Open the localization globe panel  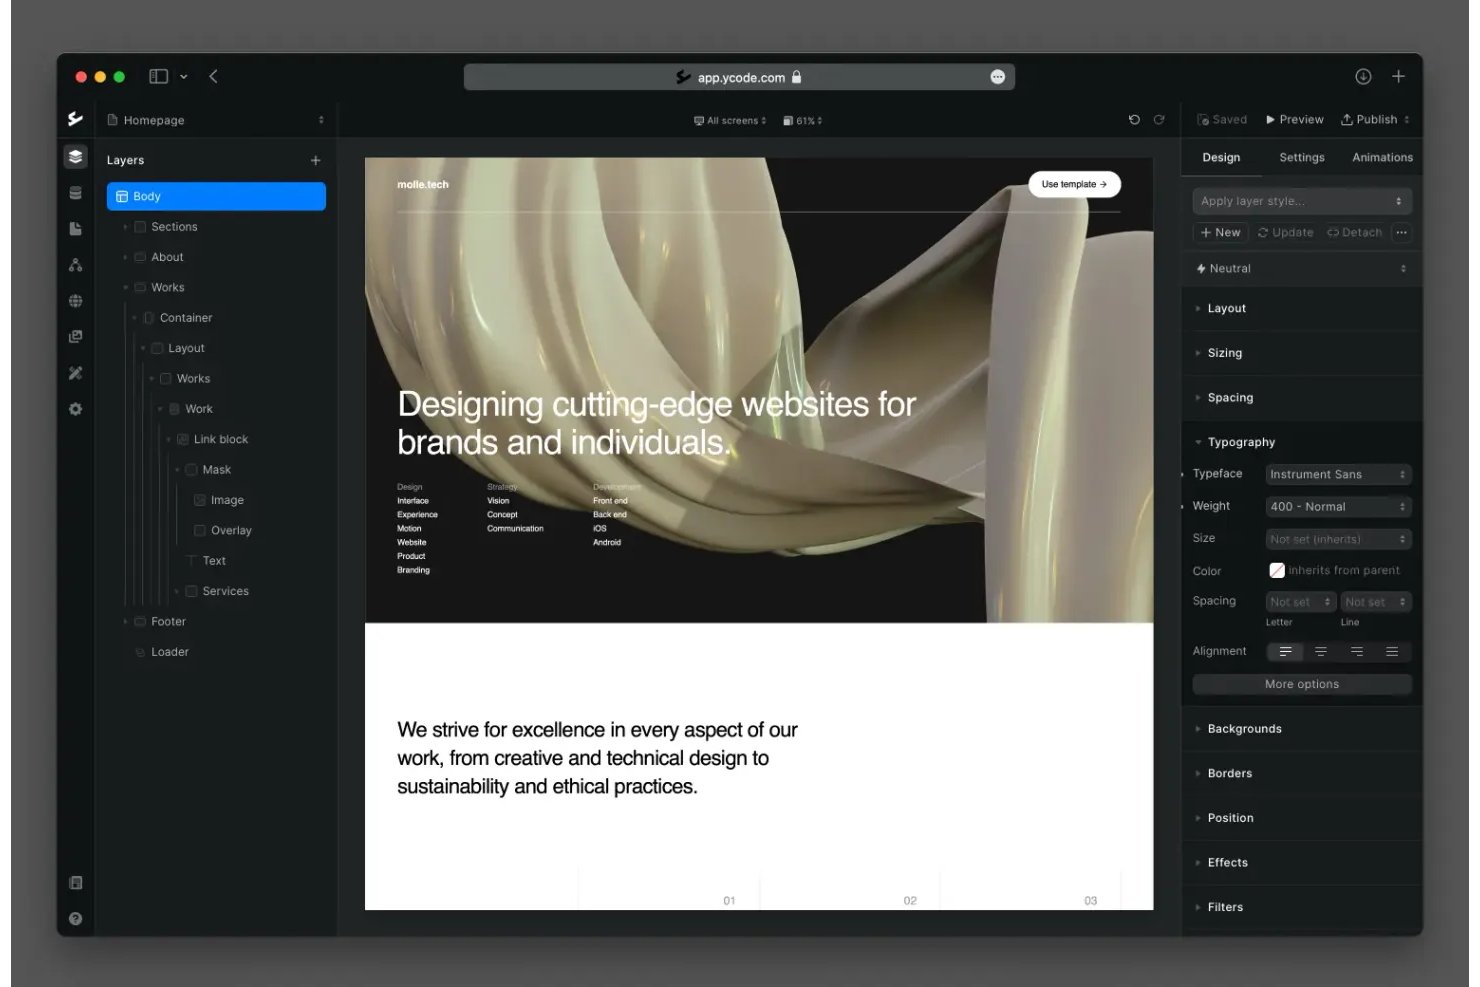(75, 300)
